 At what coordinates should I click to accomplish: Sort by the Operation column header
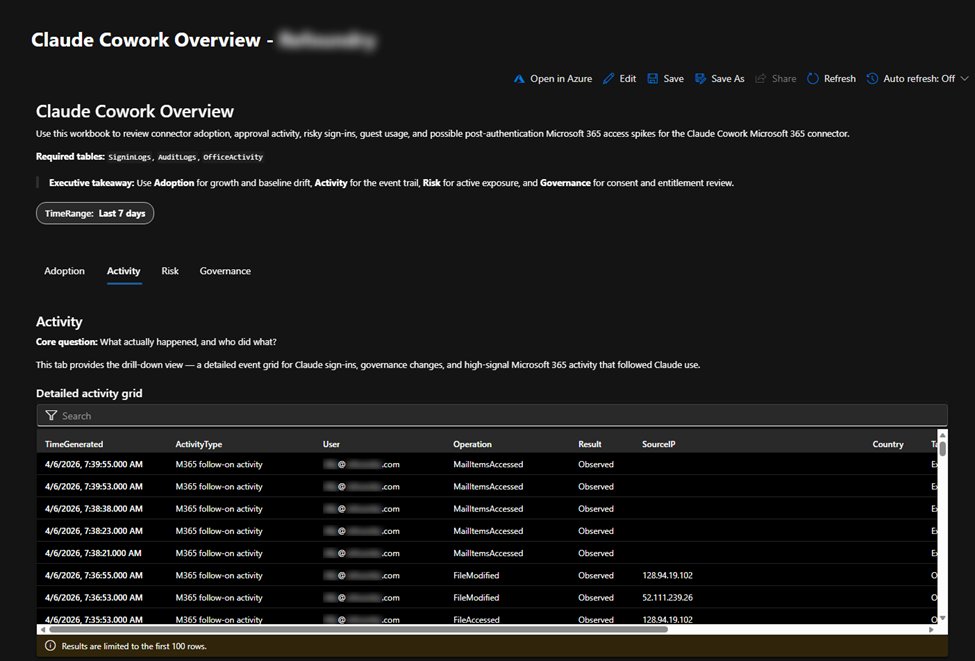click(x=472, y=444)
